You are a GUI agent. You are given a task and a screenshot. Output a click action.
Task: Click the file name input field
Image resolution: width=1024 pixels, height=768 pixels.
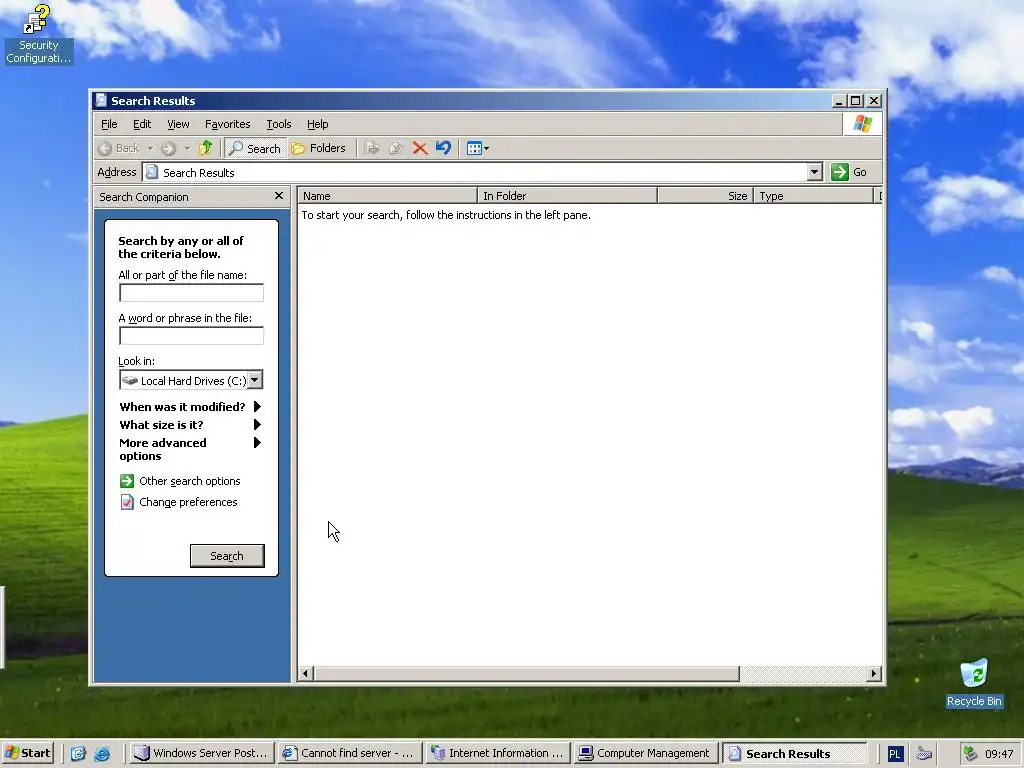click(x=191, y=293)
